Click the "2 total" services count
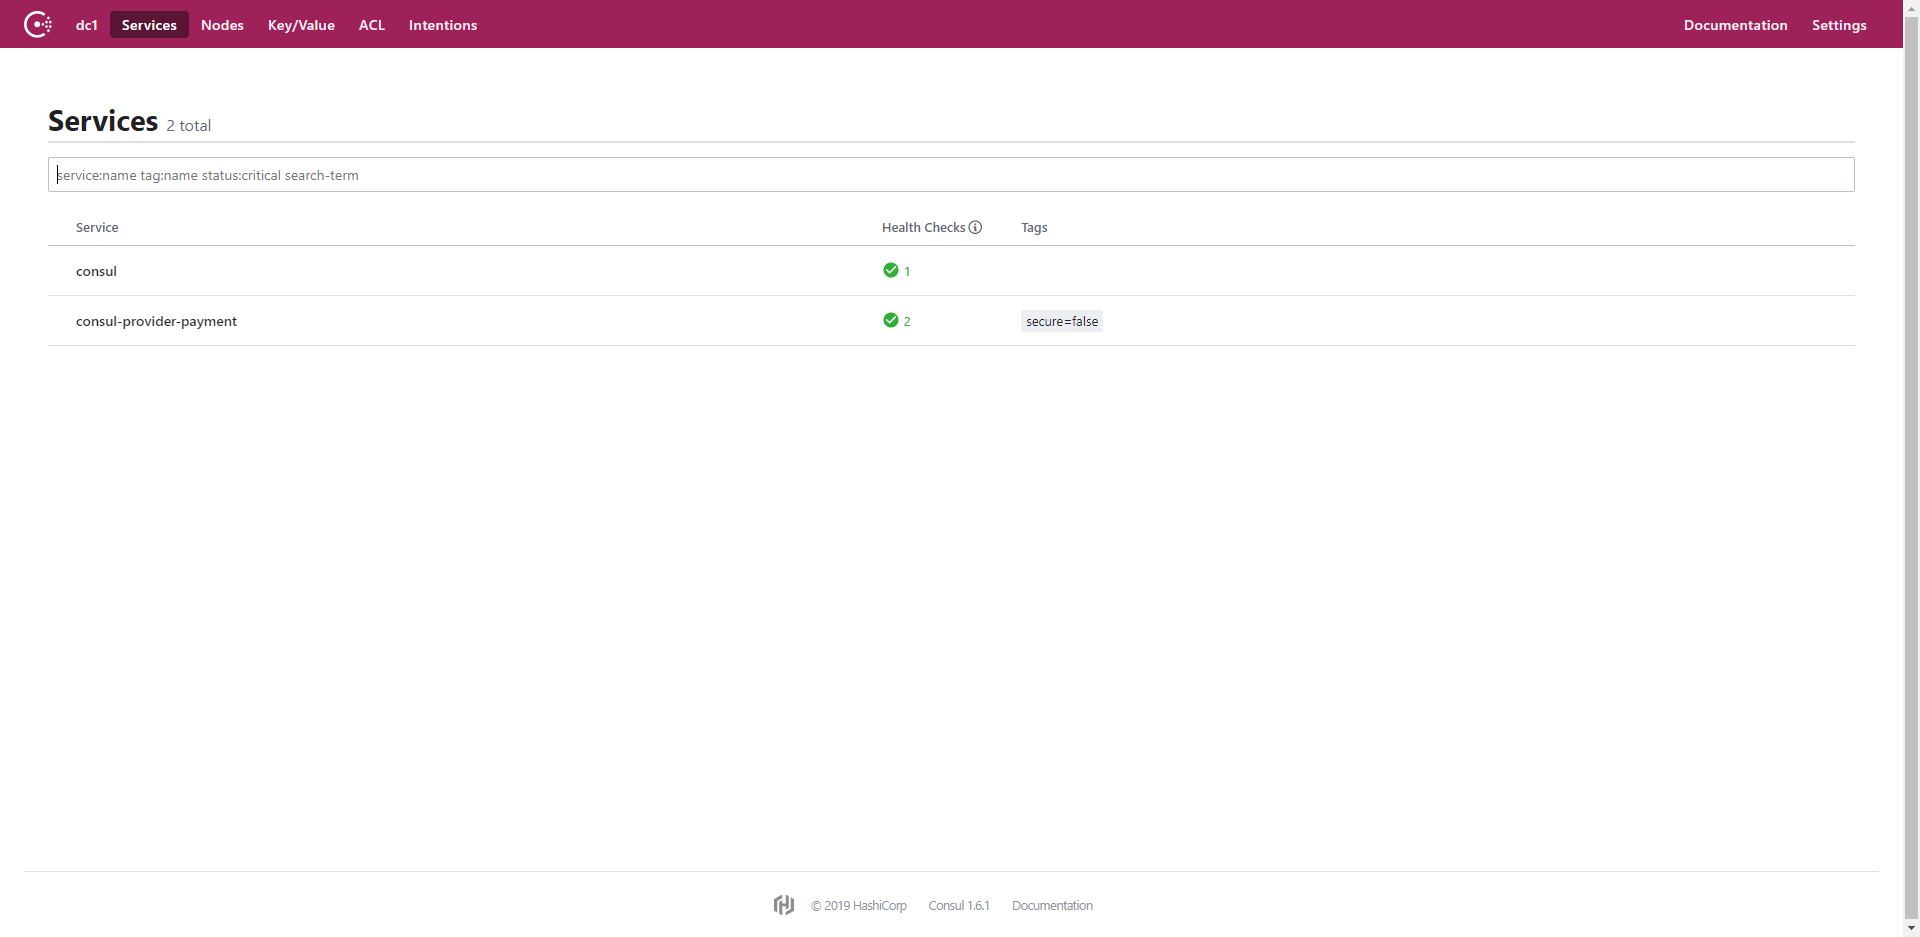The width and height of the screenshot is (1920, 937). point(189,126)
